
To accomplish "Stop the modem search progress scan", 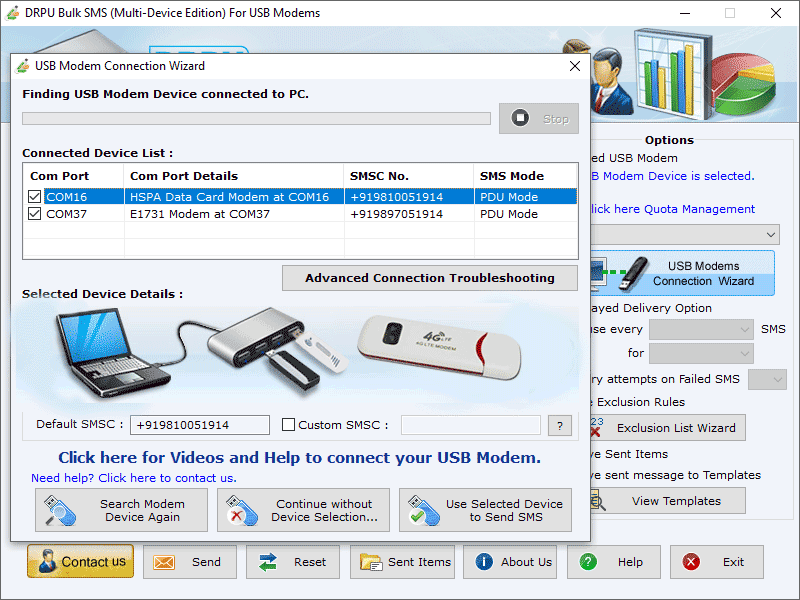I will pos(538,118).
